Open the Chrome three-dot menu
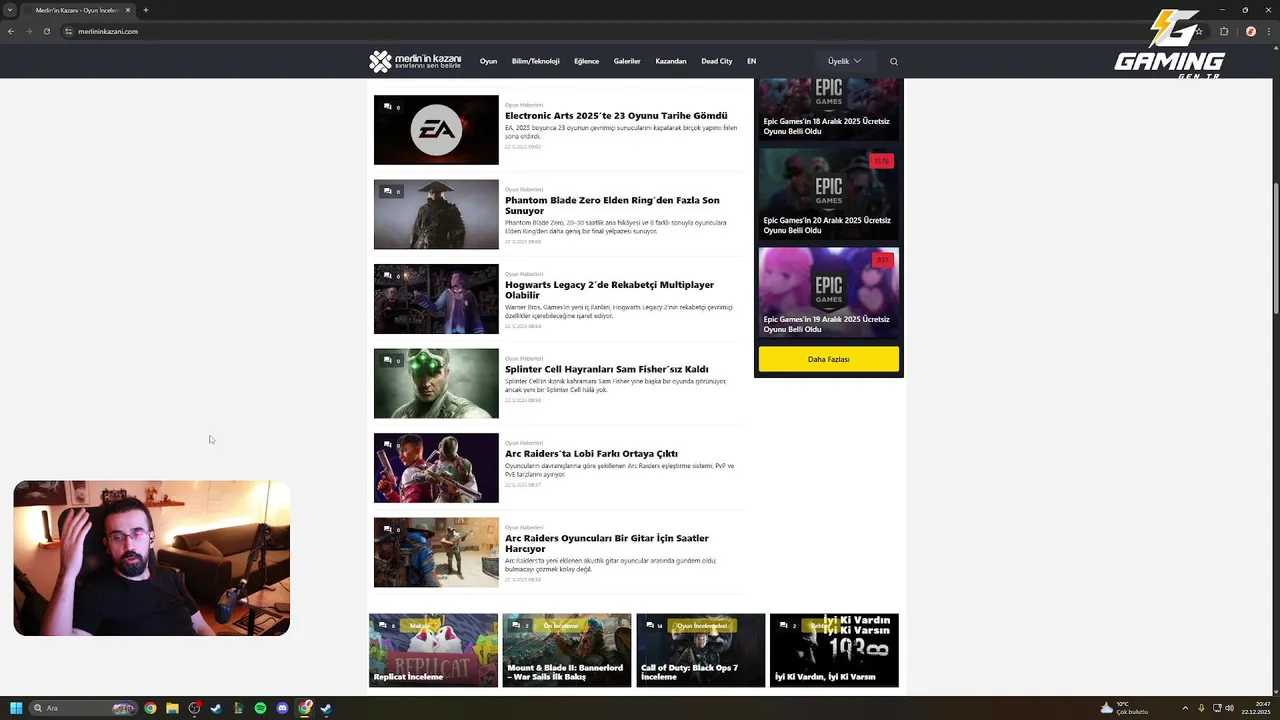 1268,31
